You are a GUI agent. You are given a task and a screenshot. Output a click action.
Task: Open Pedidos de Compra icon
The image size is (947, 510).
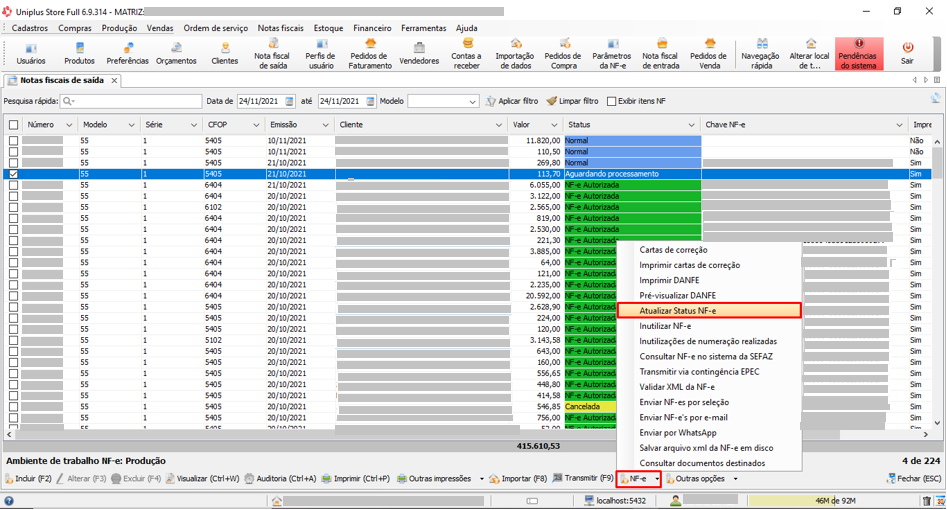point(563,54)
